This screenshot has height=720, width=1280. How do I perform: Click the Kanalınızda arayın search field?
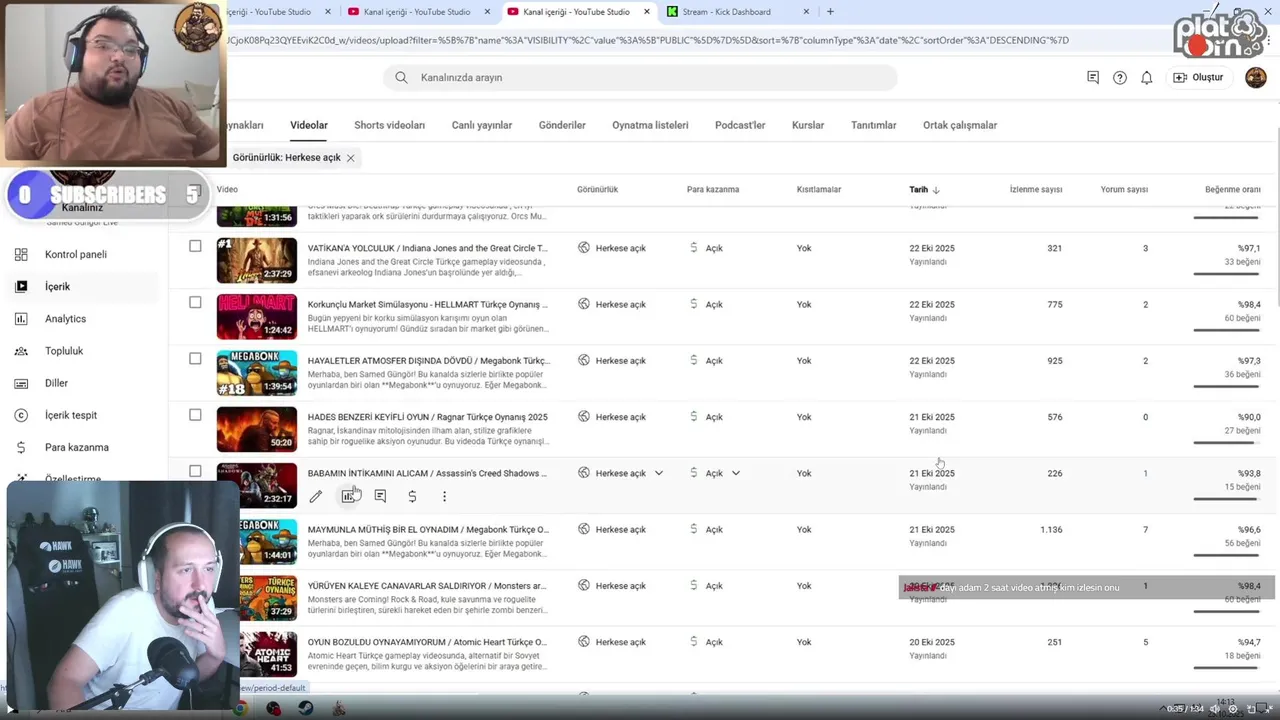(x=640, y=77)
